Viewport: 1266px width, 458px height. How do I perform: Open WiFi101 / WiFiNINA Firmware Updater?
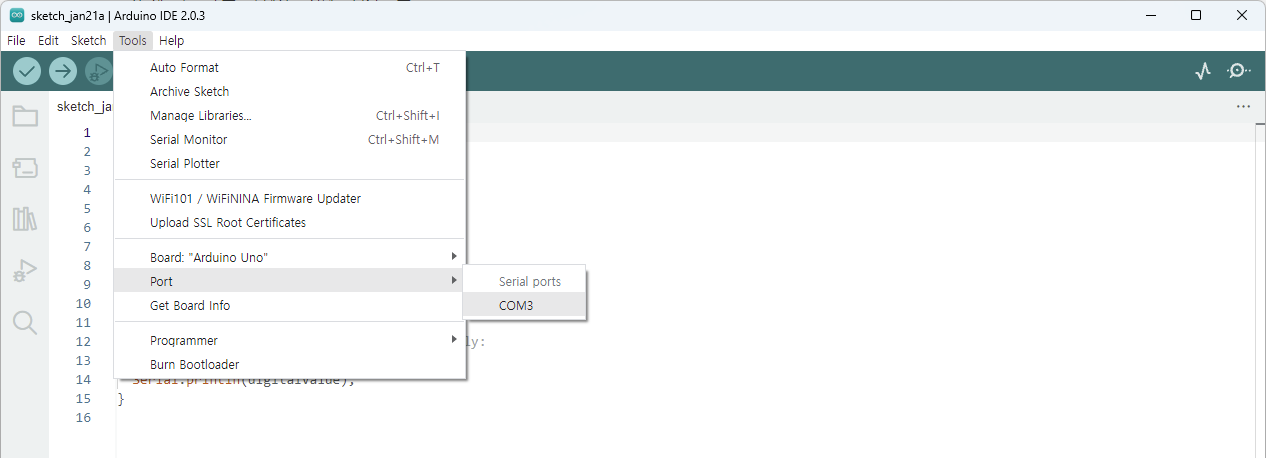(290, 199)
